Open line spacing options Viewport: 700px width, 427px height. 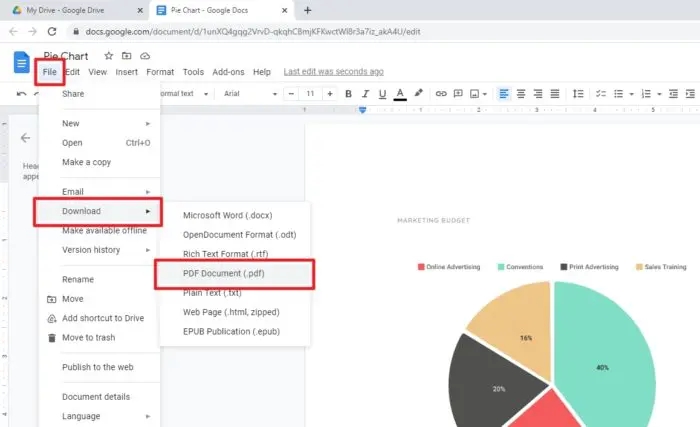tap(578, 94)
